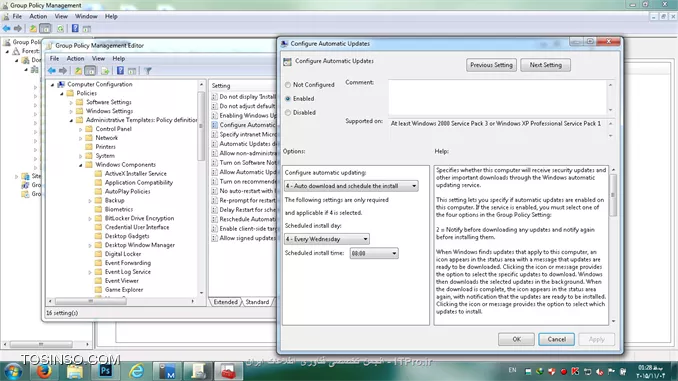
Task: Click Help icon in Group Policy Management toolbar
Action: (75, 29)
